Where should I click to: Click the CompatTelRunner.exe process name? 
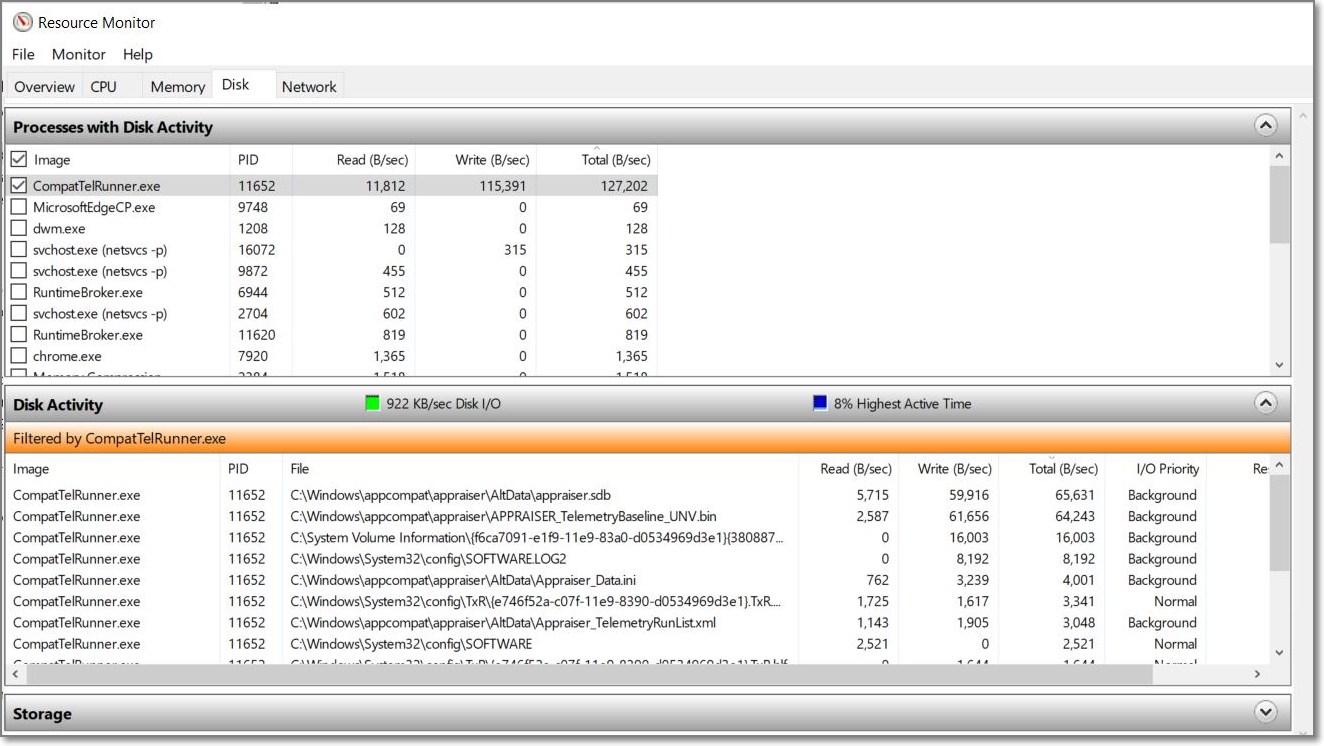(x=96, y=186)
